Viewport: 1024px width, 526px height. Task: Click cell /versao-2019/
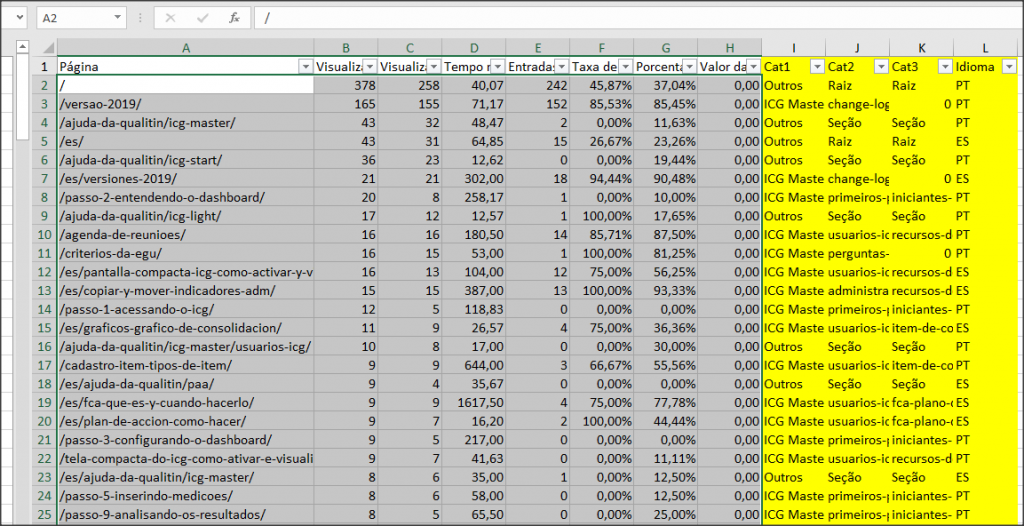(x=185, y=104)
